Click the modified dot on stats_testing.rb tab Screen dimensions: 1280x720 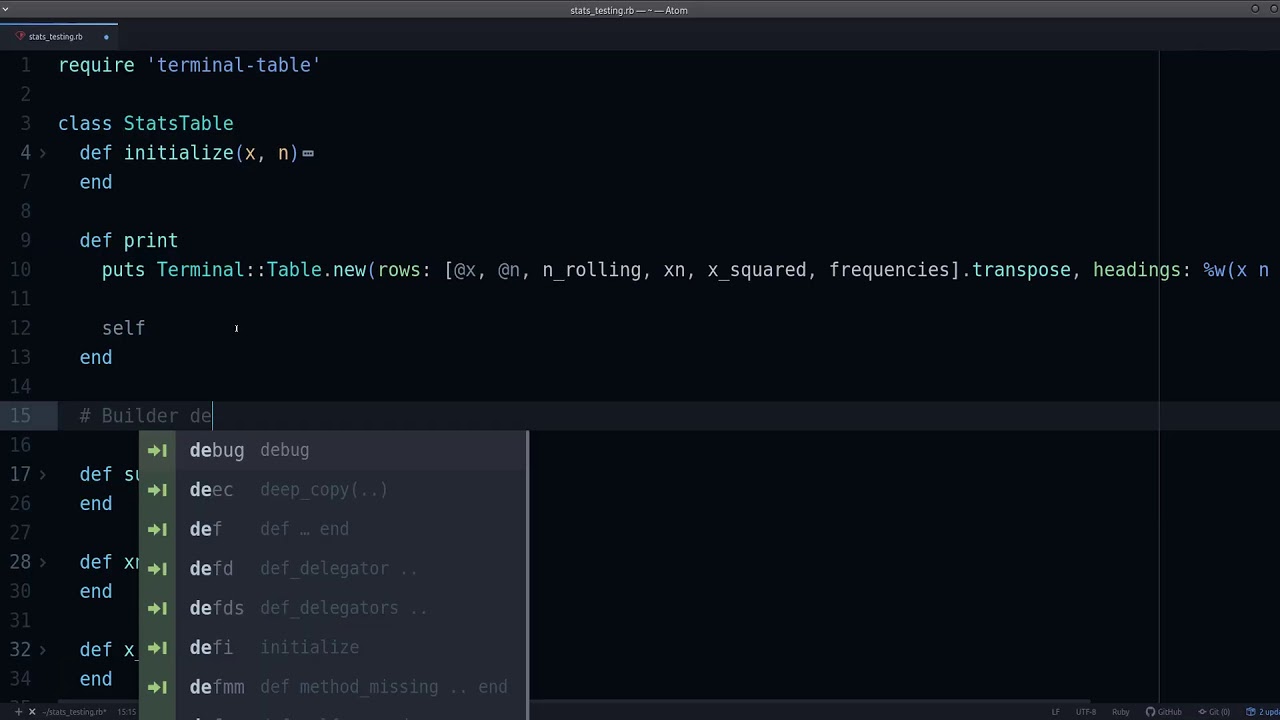106,37
